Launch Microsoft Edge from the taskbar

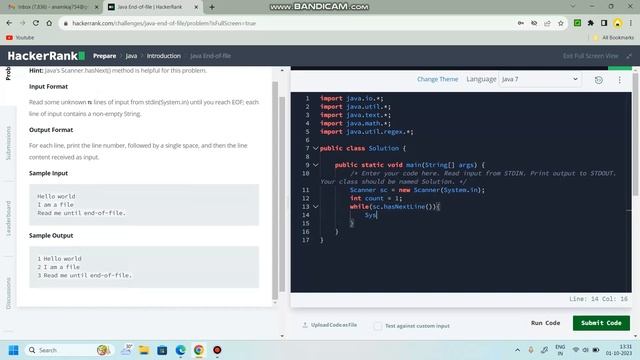tap(180, 350)
